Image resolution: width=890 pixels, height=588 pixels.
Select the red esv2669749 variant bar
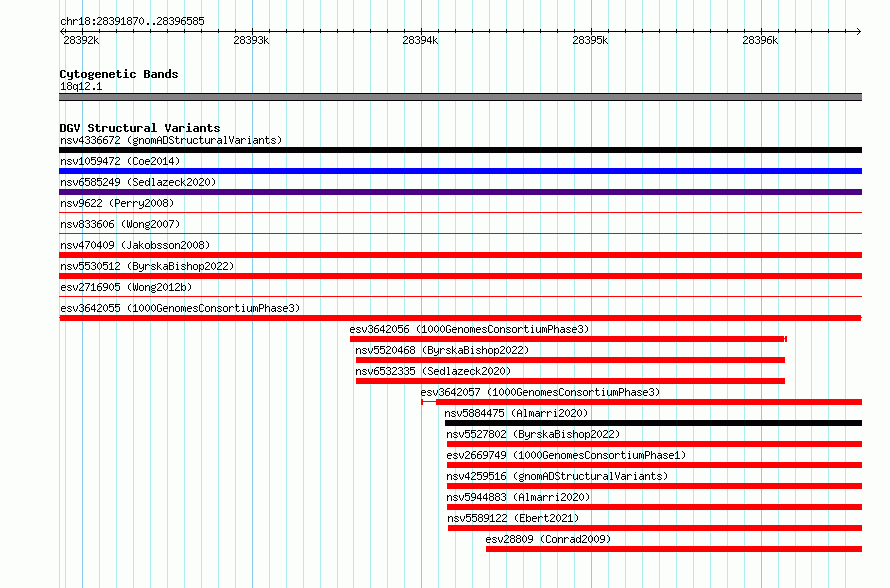[x=654, y=465]
